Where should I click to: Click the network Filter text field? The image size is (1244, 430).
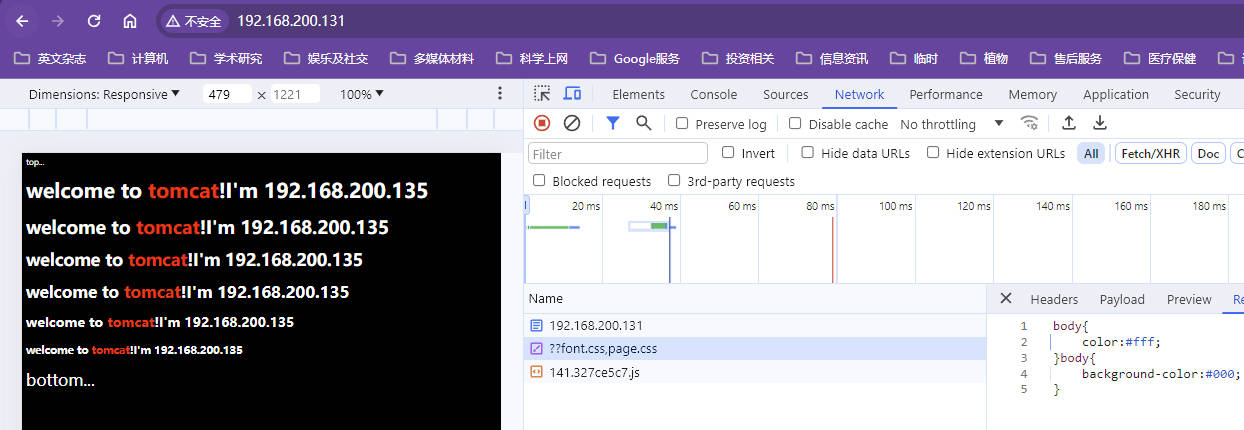point(618,154)
